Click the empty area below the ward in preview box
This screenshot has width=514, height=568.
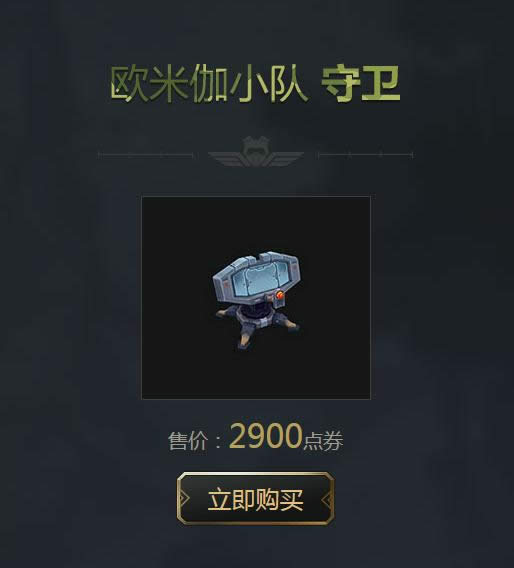point(256,375)
